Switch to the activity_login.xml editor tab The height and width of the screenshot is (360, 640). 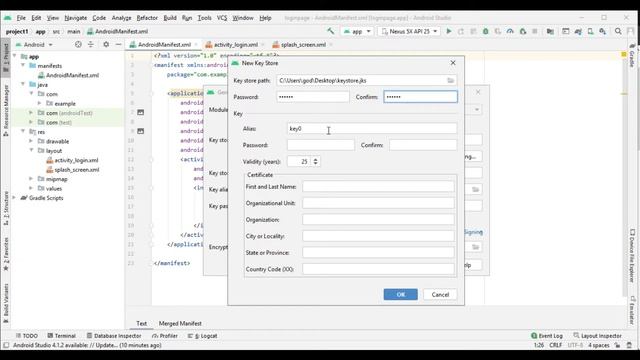coord(236,44)
